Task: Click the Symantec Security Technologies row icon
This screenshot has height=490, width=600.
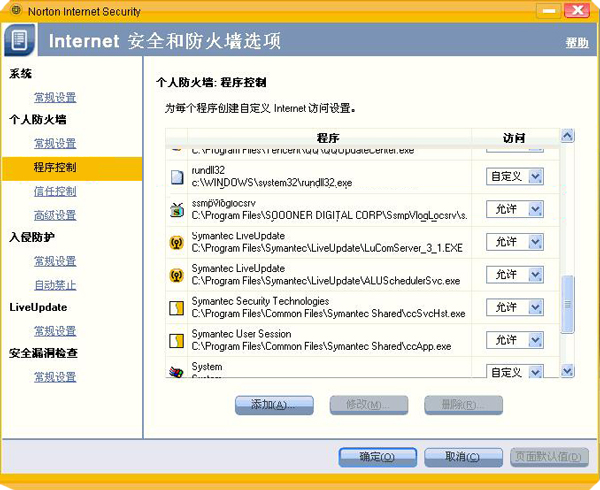Action: pyautogui.click(x=177, y=308)
